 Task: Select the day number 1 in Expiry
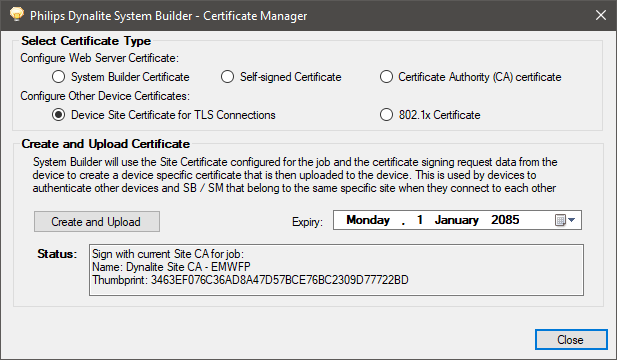click(419, 220)
